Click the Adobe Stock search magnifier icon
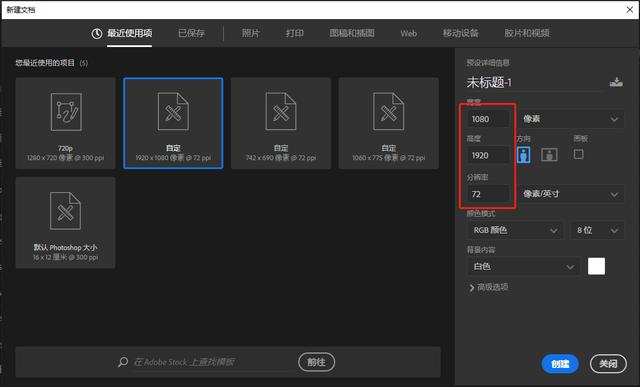Image resolution: width=640 pixels, height=387 pixels. point(123,362)
